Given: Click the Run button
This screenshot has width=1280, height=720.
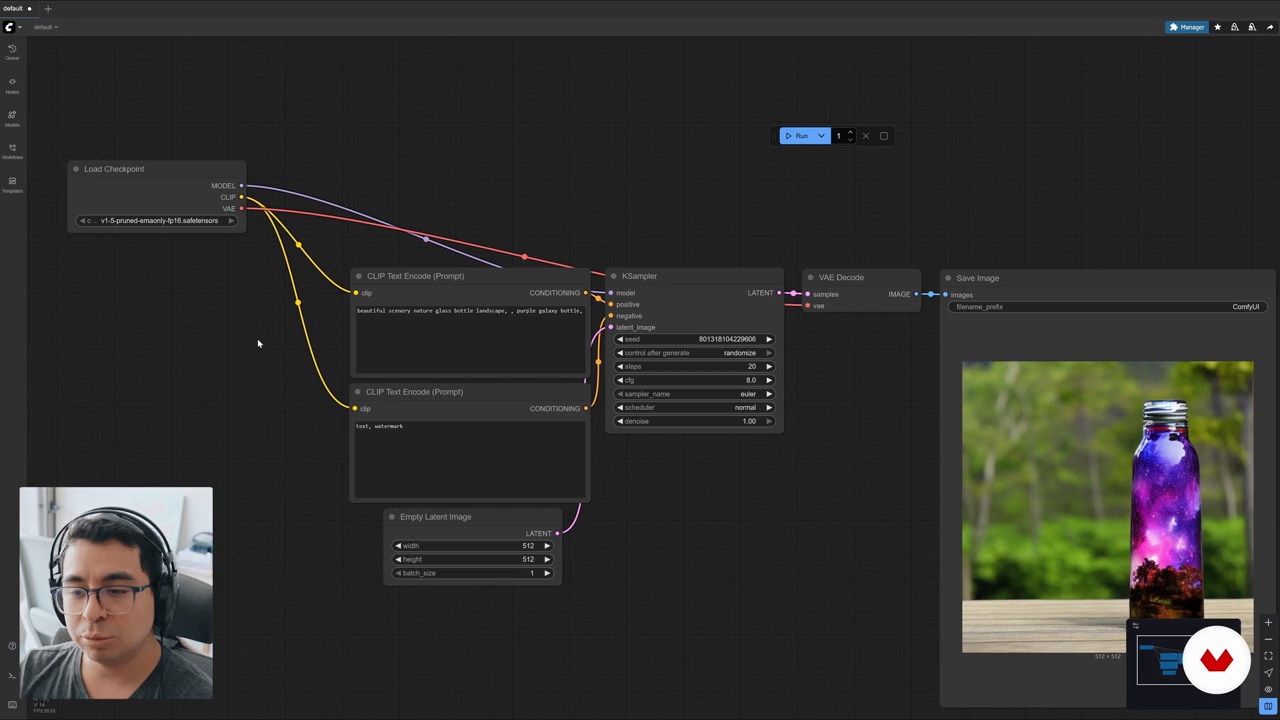Looking at the screenshot, I should [x=797, y=136].
